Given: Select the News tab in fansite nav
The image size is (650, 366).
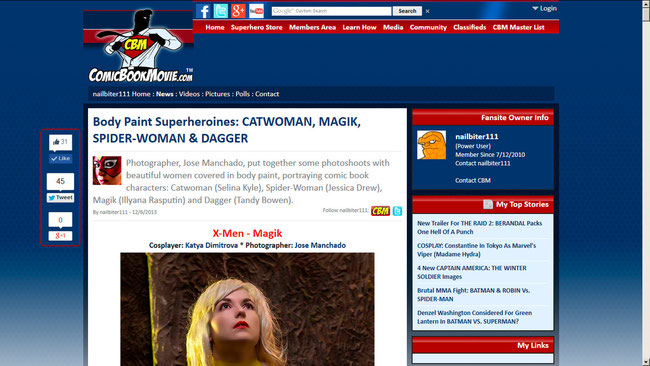Looking at the screenshot, I should (x=165, y=94).
